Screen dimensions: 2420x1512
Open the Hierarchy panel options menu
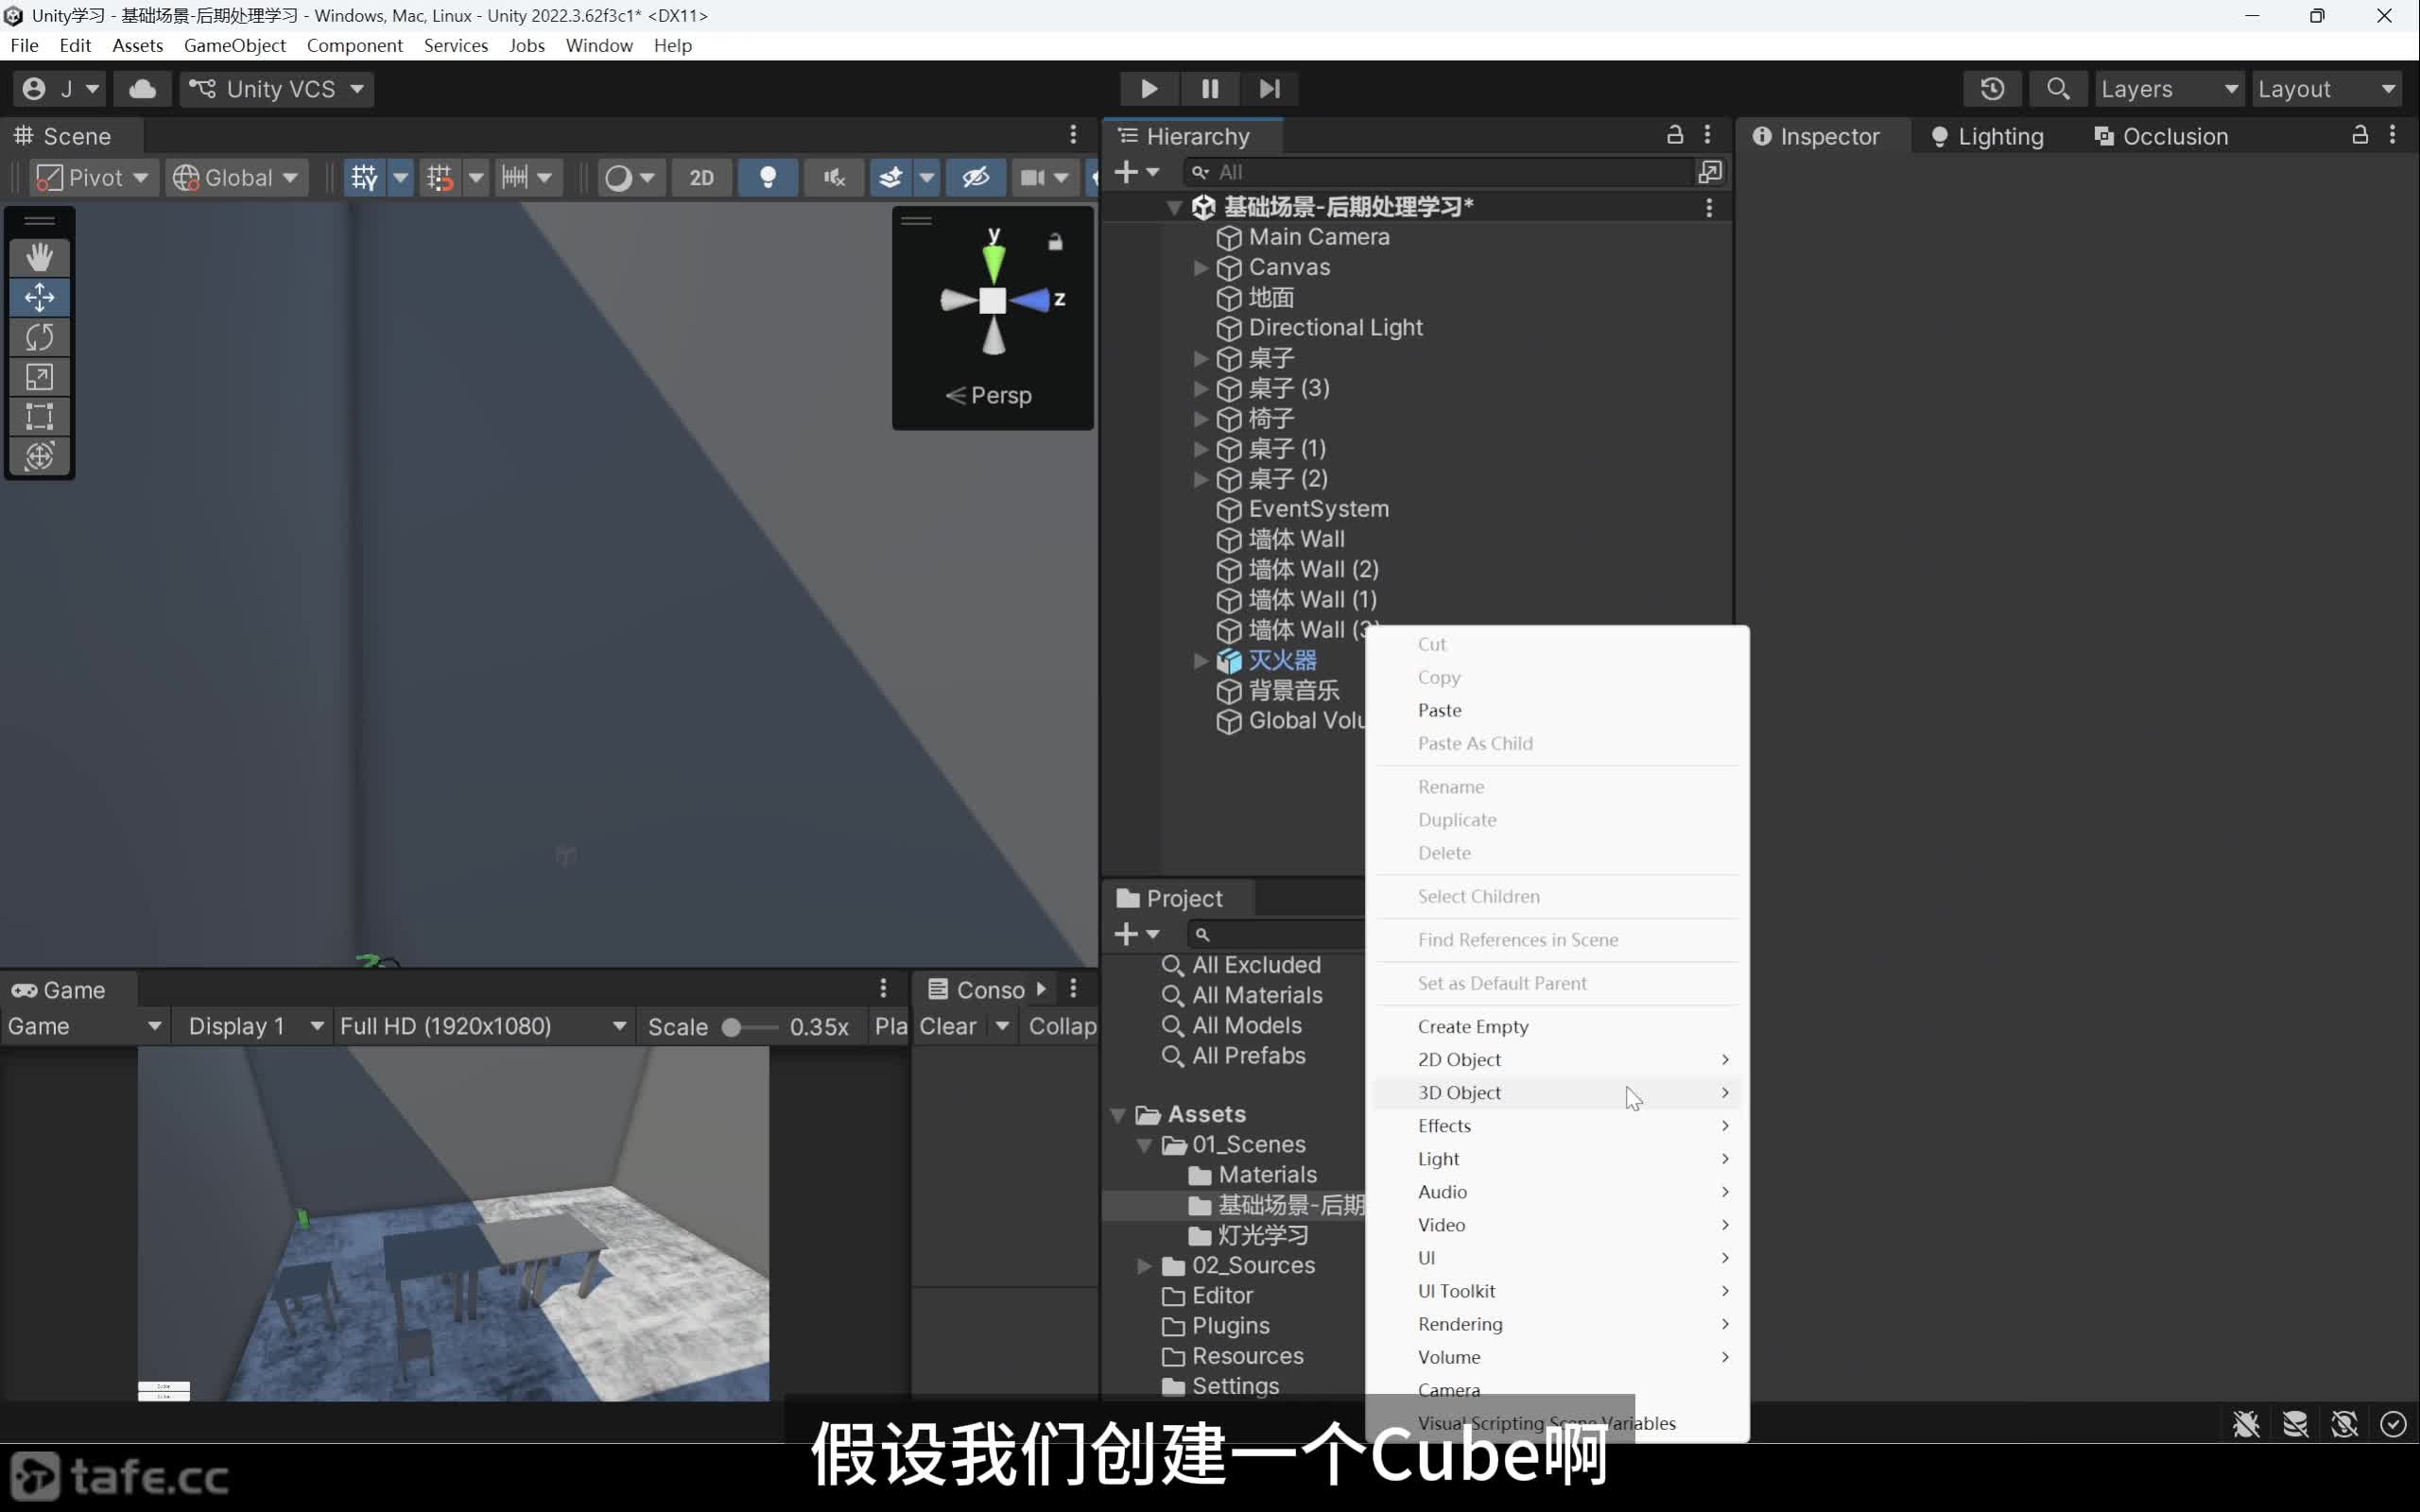coord(1707,135)
